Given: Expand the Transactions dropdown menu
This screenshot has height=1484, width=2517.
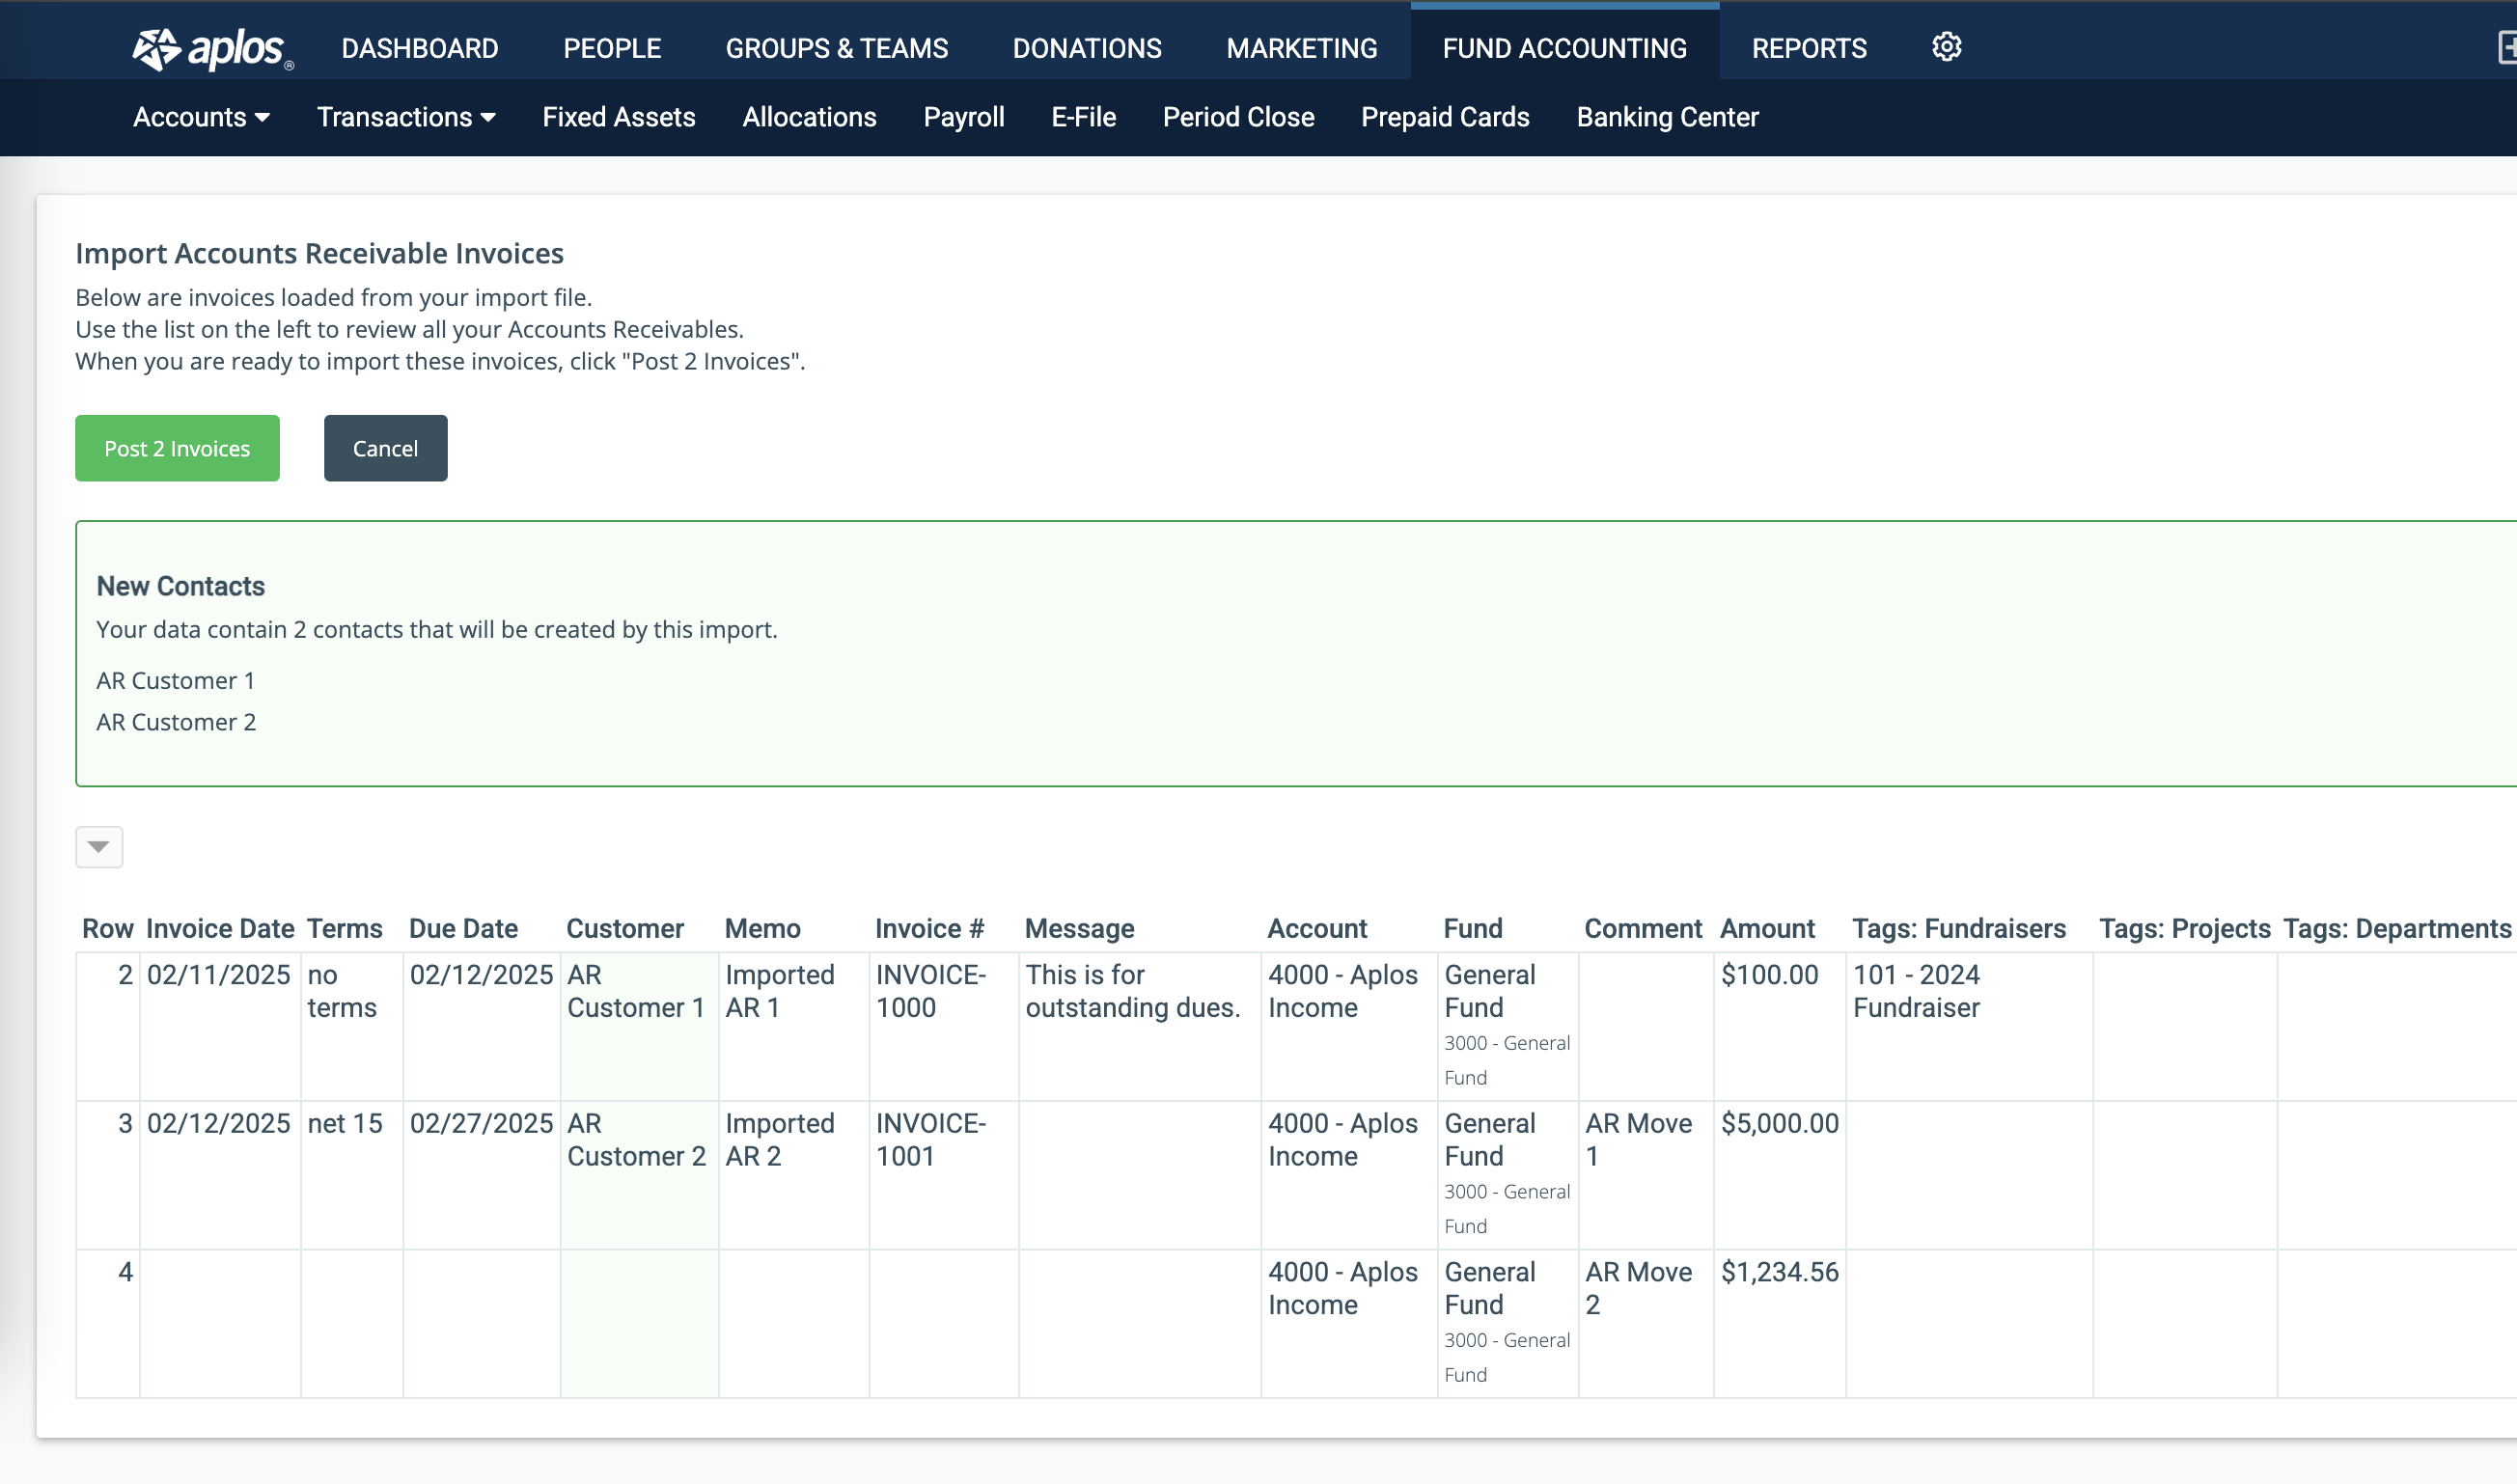Looking at the screenshot, I should tap(406, 117).
